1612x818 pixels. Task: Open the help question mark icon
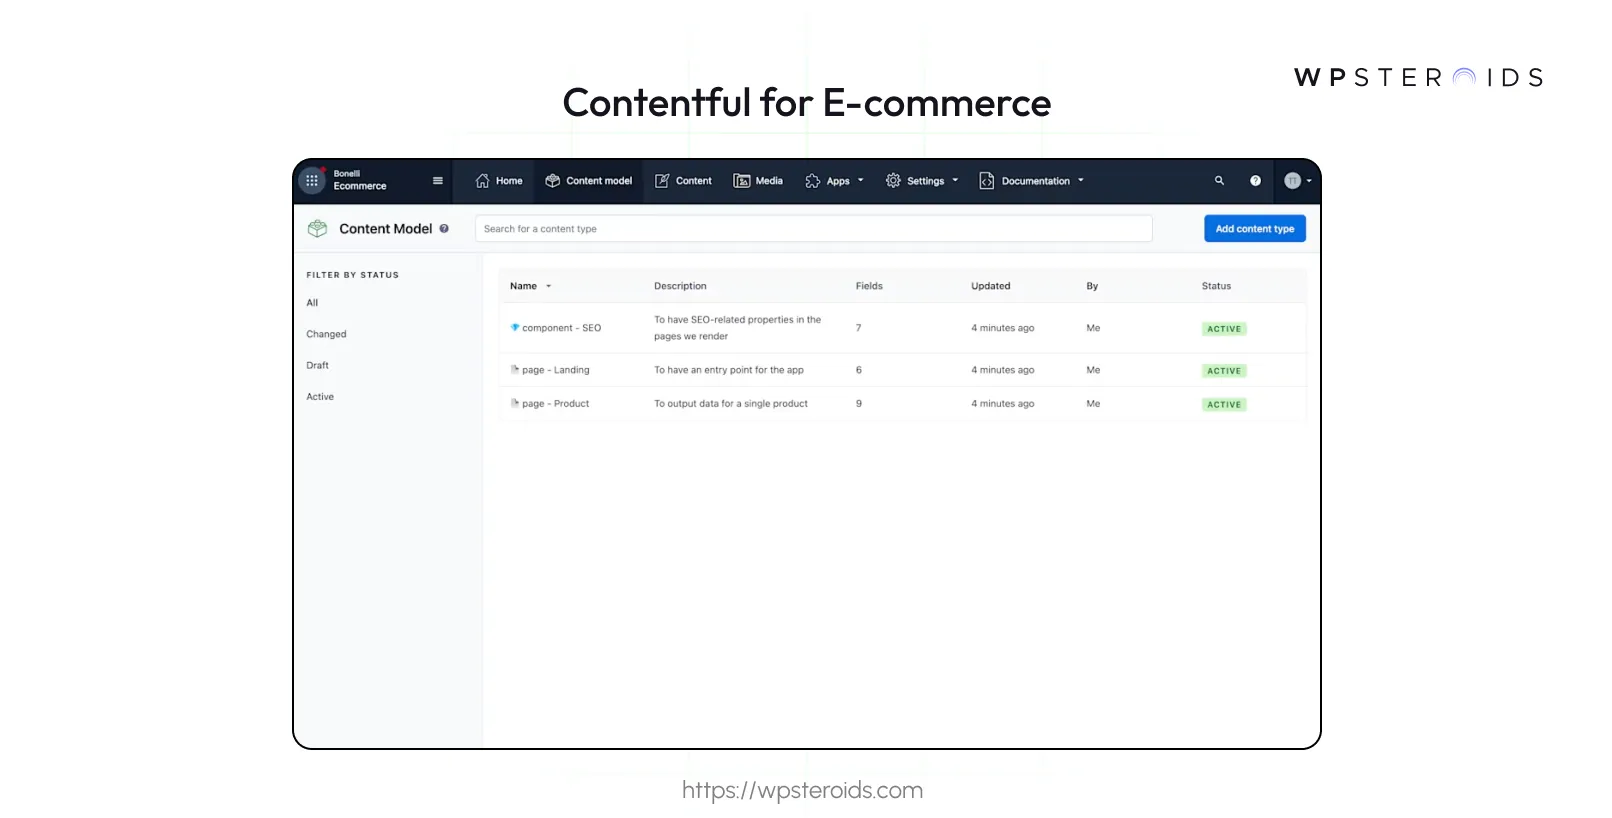coord(1255,181)
